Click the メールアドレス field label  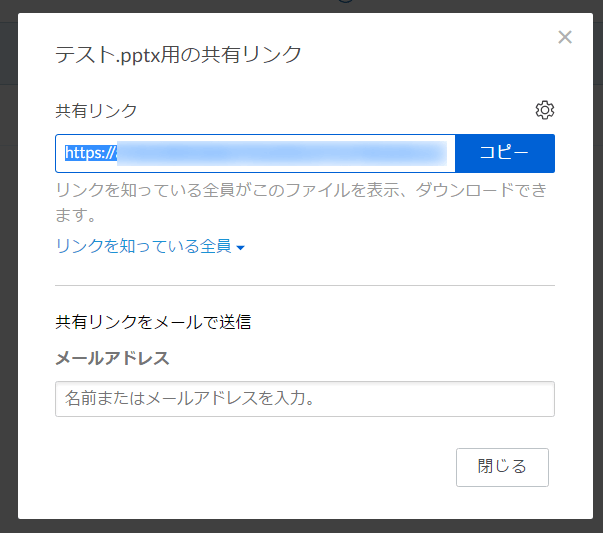coord(112,357)
